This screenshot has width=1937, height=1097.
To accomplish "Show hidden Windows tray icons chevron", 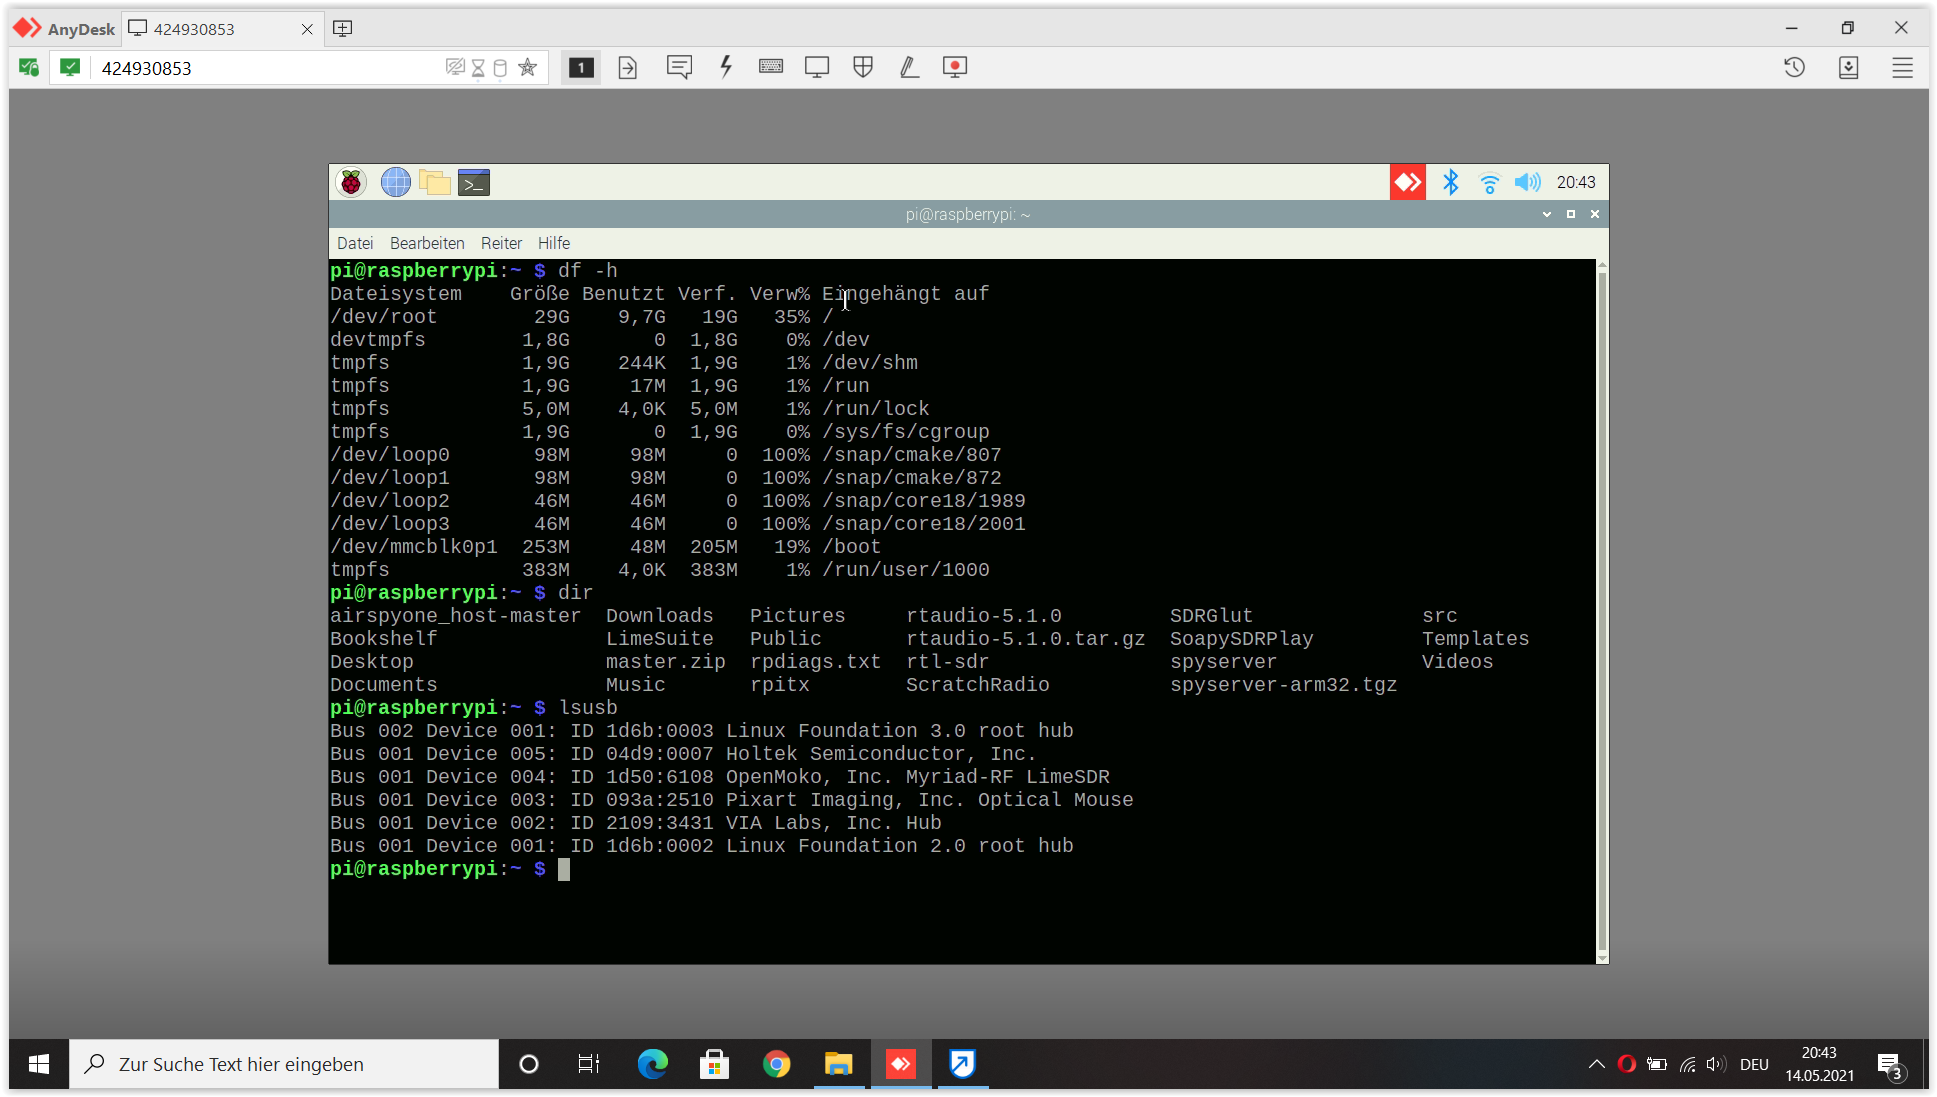I will 1596,1064.
